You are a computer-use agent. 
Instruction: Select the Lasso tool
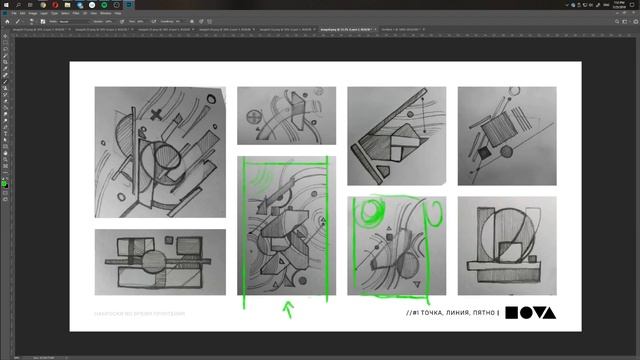[5, 49]
